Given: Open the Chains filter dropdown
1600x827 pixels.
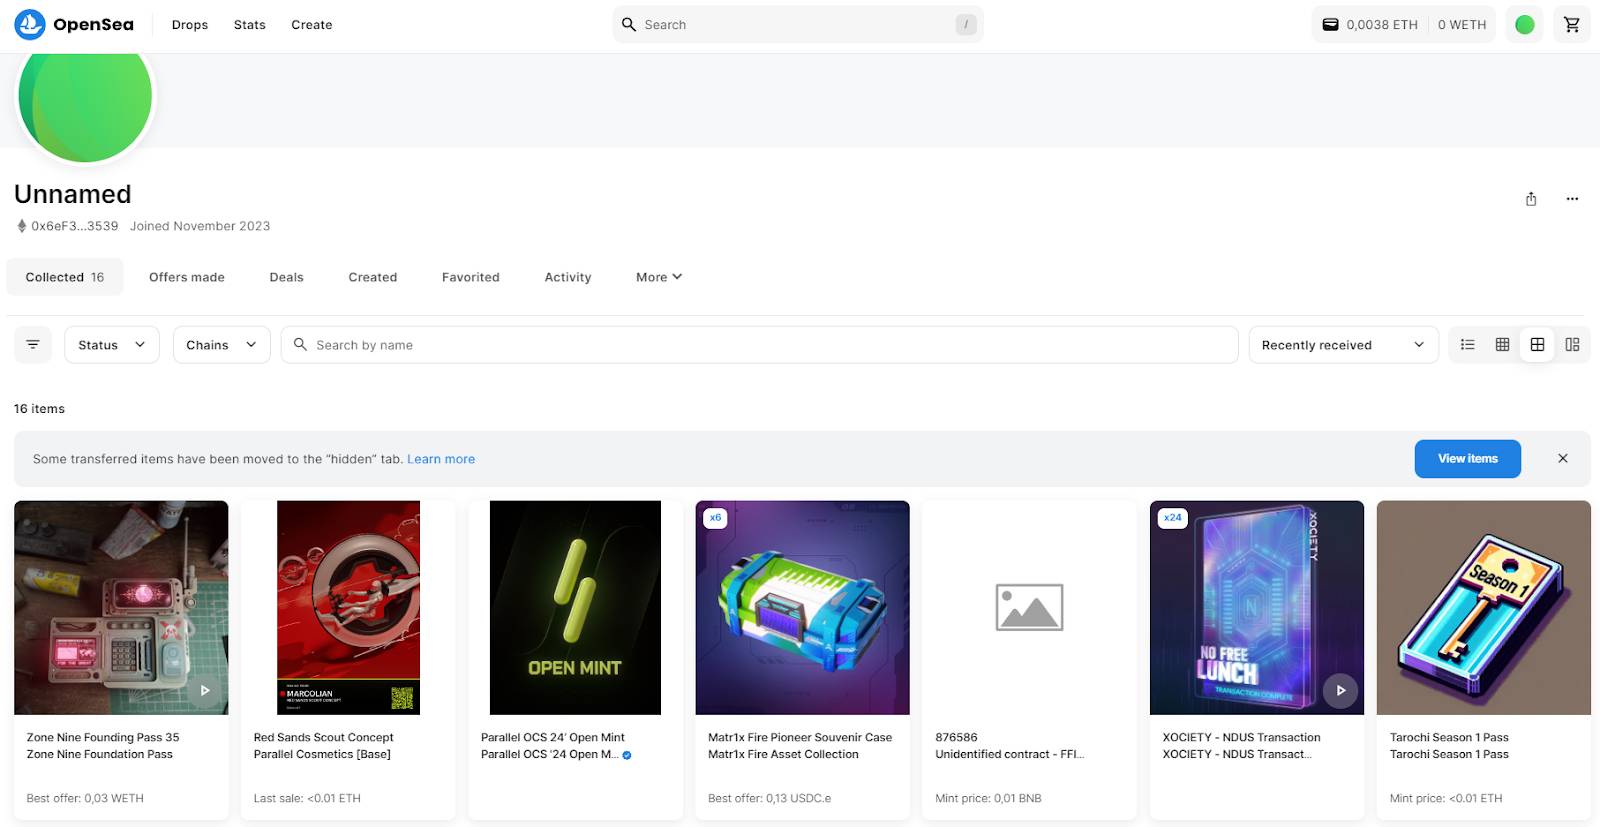Looking at the screenshot, I should click(x=221, y=344).
